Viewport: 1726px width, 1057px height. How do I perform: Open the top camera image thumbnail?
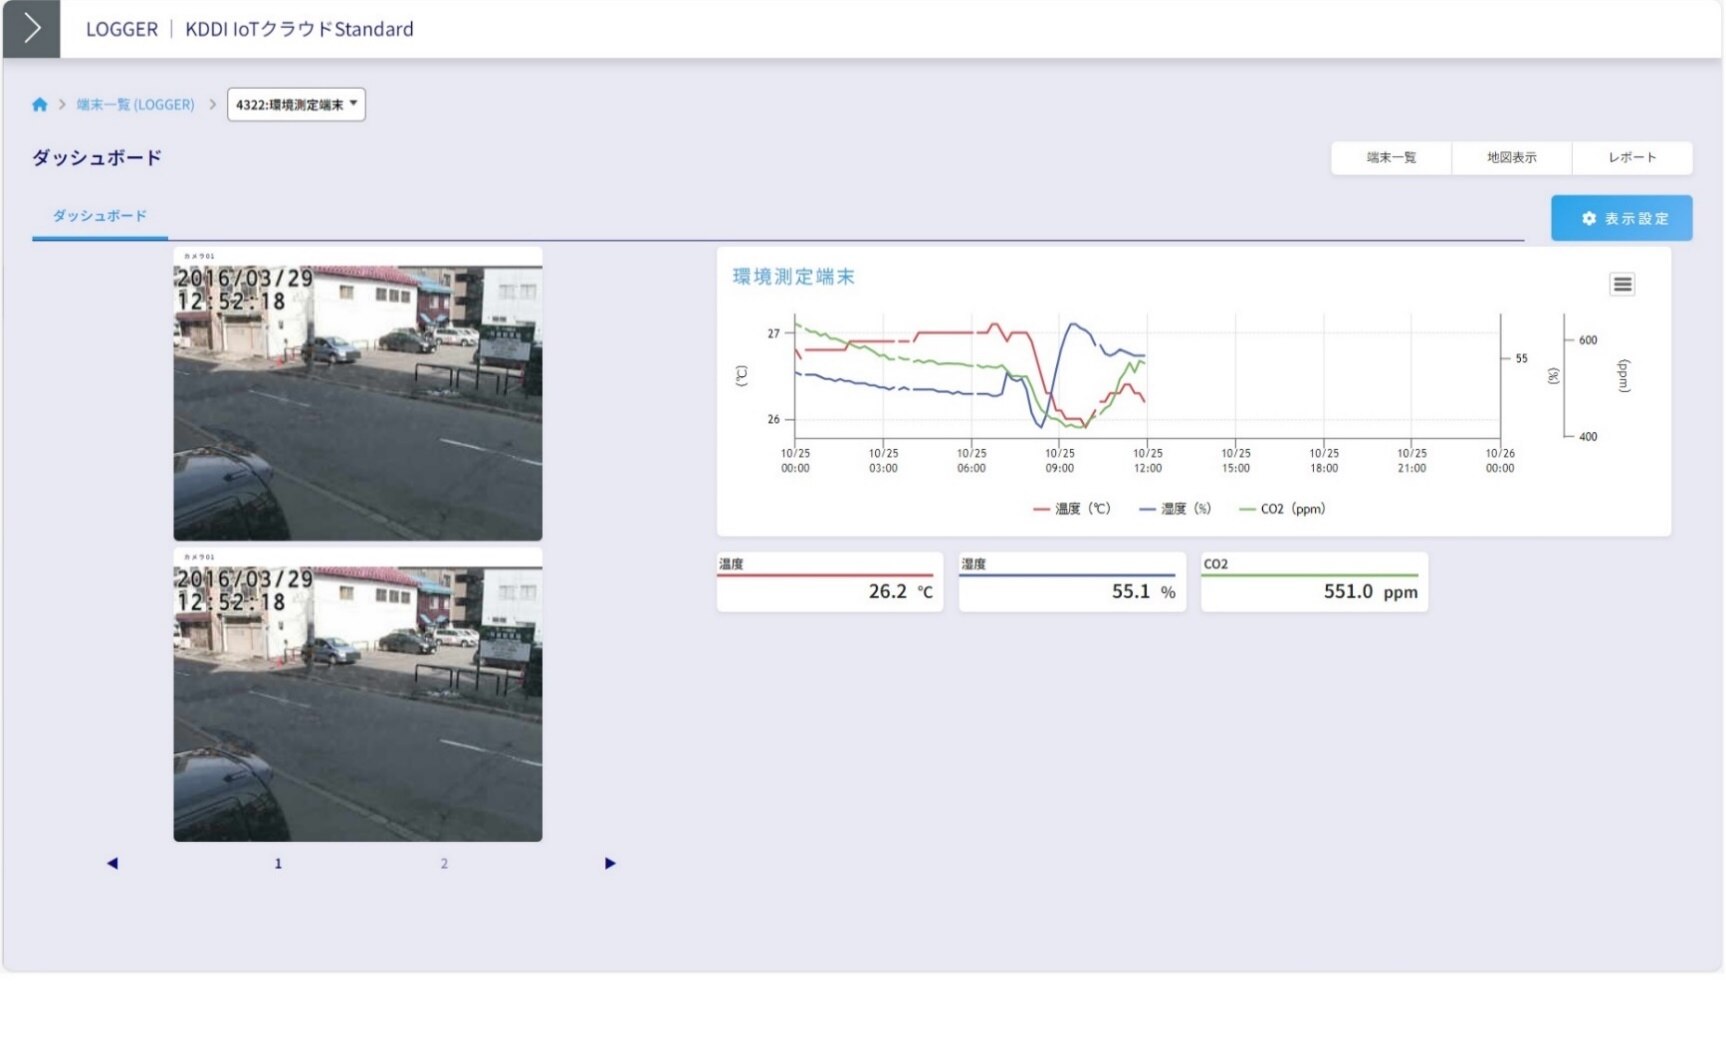coord(358,394)
